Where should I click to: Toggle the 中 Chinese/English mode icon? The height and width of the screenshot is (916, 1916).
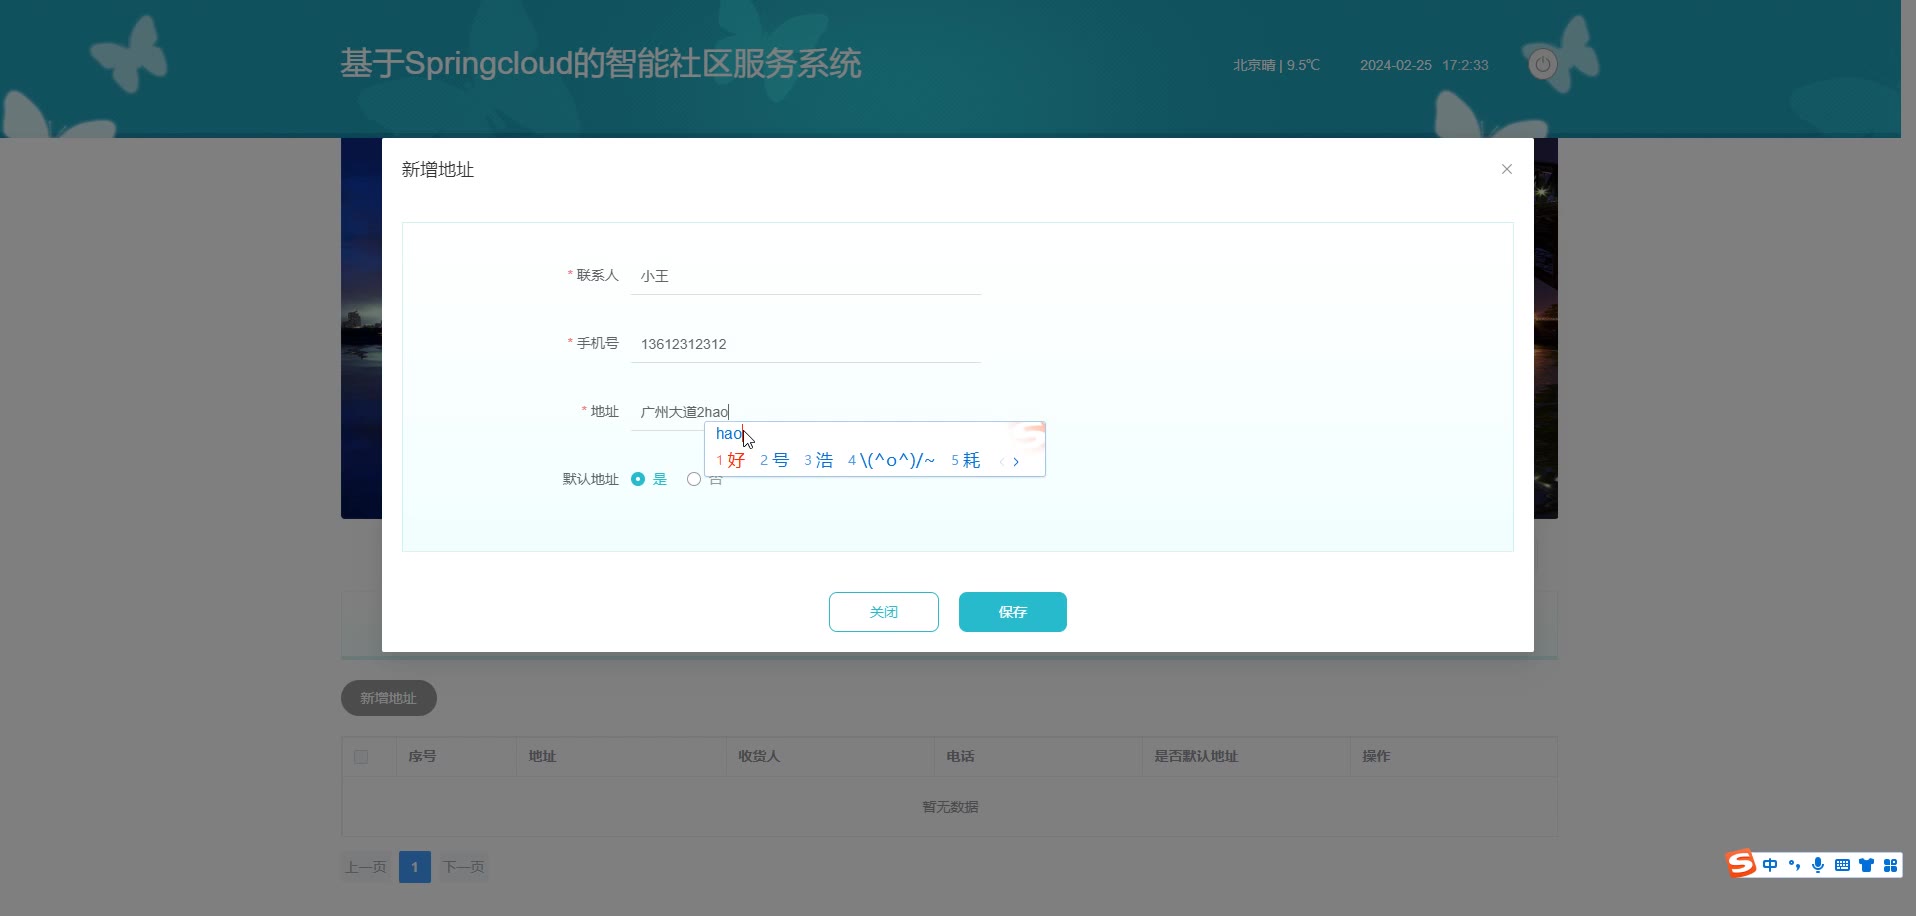pos(1770,865)
